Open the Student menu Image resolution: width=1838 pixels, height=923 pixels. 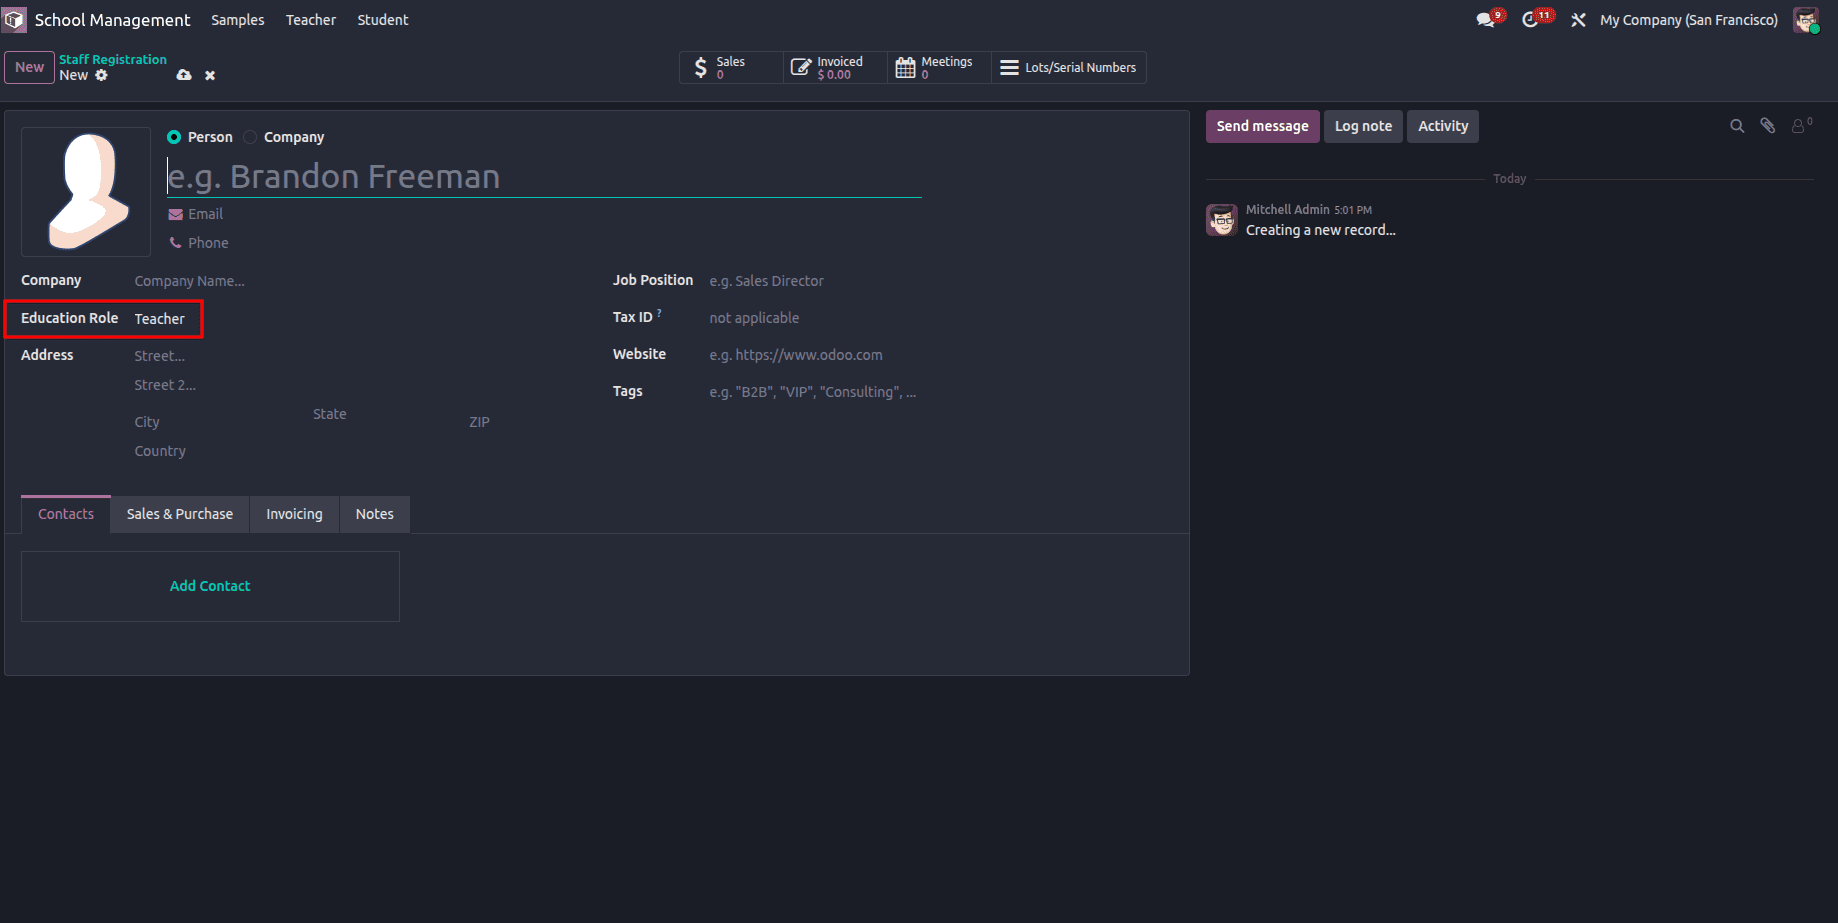click(383, 20)
